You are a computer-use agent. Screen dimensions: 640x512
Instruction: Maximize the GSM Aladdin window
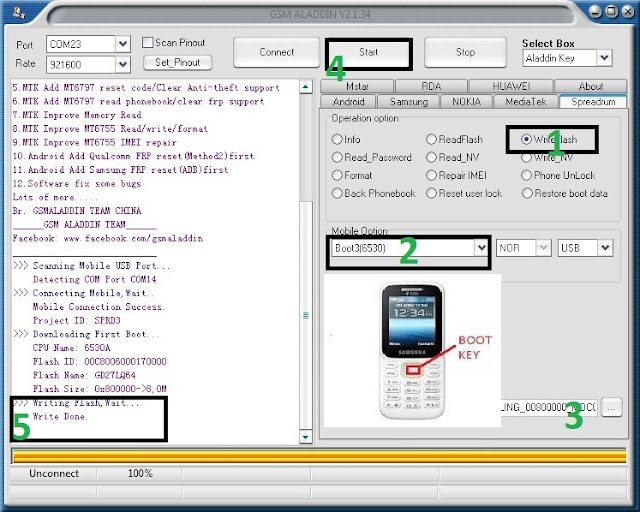click(612, 11)
